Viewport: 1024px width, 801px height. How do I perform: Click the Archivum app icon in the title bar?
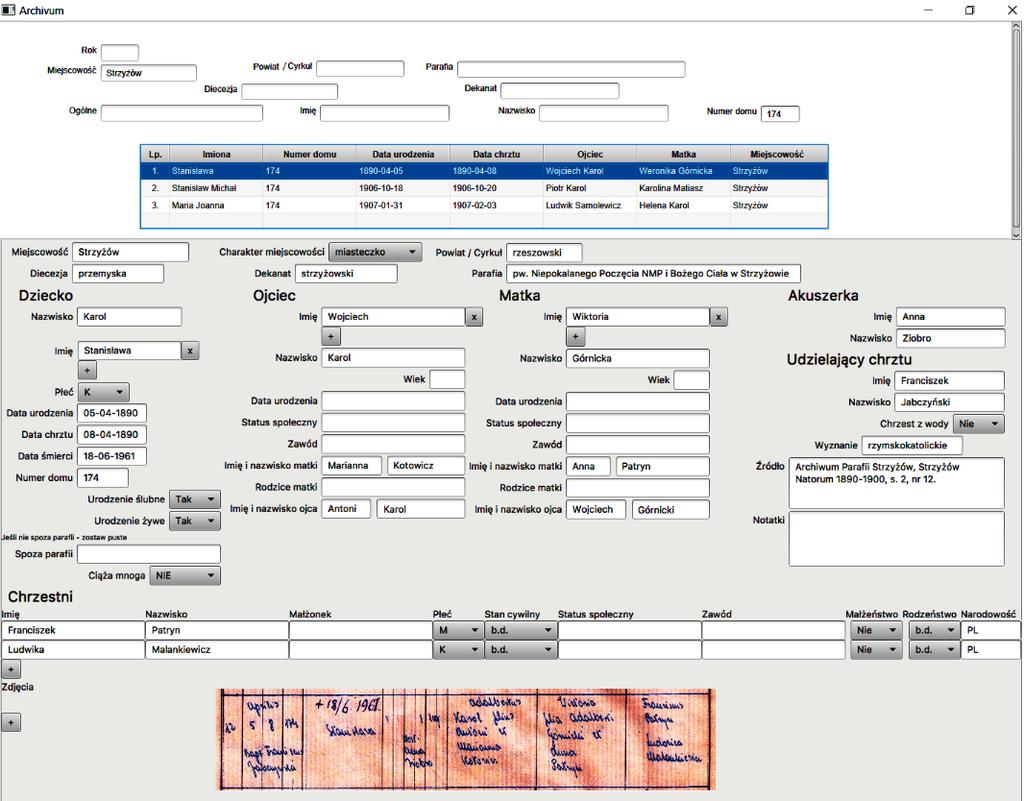pos(8,10)
